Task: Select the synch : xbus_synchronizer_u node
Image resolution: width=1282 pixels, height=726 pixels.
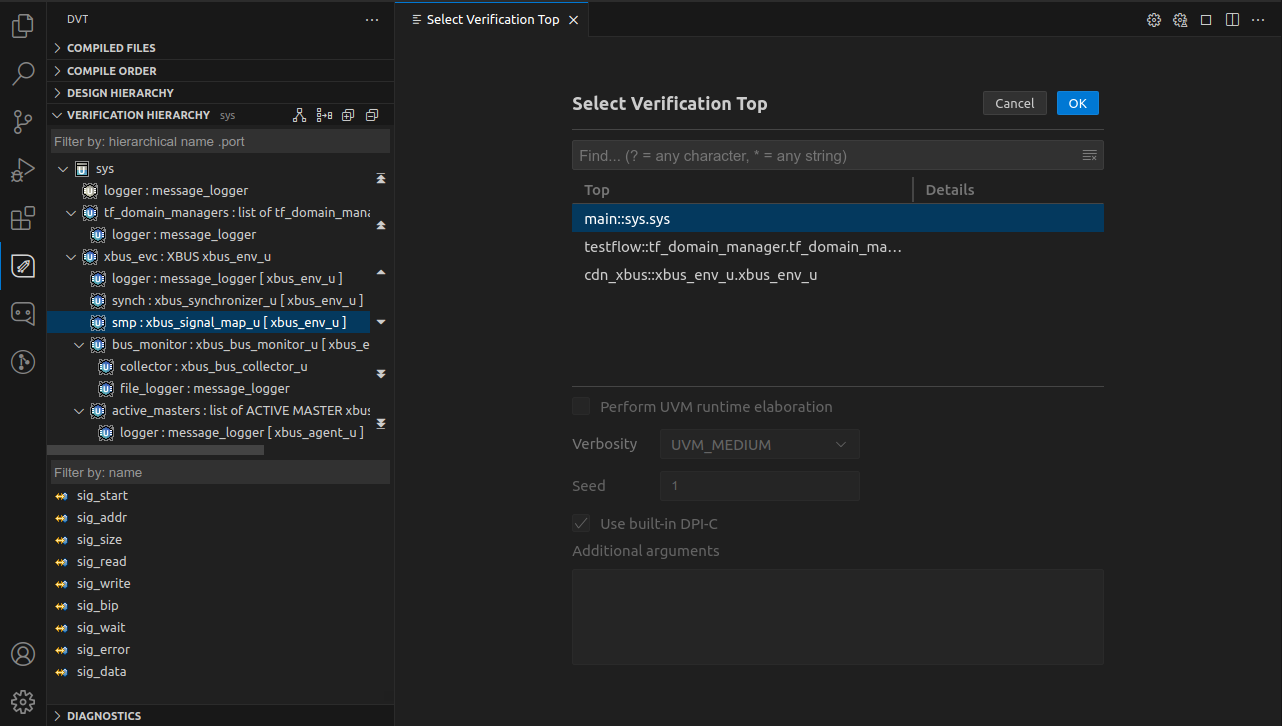Action: coord(236,300)
